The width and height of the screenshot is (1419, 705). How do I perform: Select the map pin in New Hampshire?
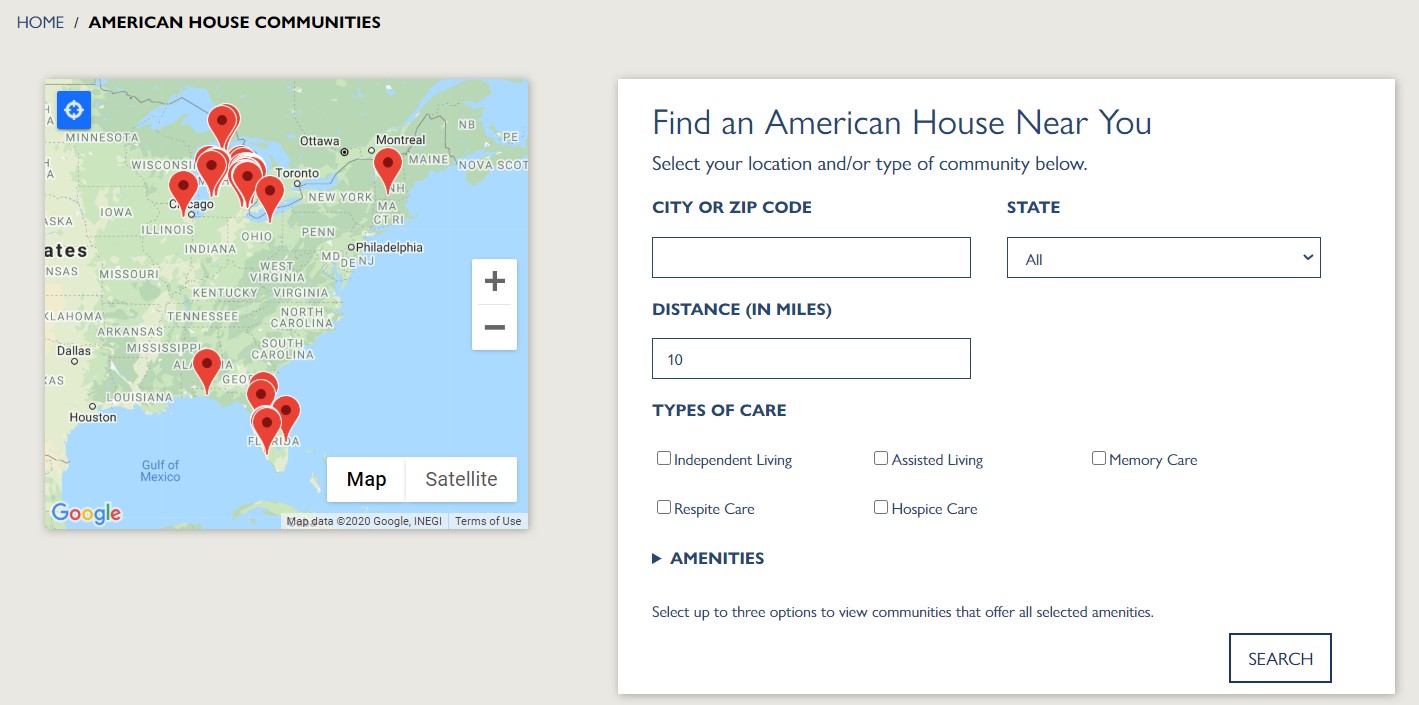[388, 165]
